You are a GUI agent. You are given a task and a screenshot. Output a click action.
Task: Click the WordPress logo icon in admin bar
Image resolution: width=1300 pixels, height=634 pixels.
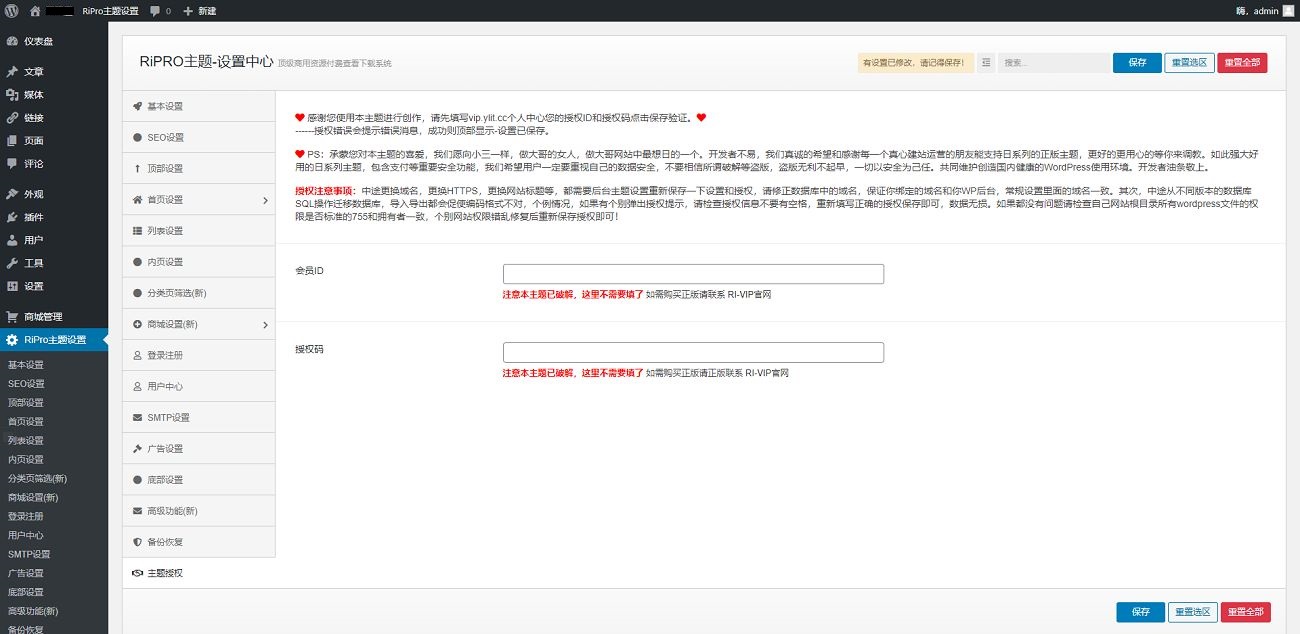pyautogui.click(x=11, y=10)
